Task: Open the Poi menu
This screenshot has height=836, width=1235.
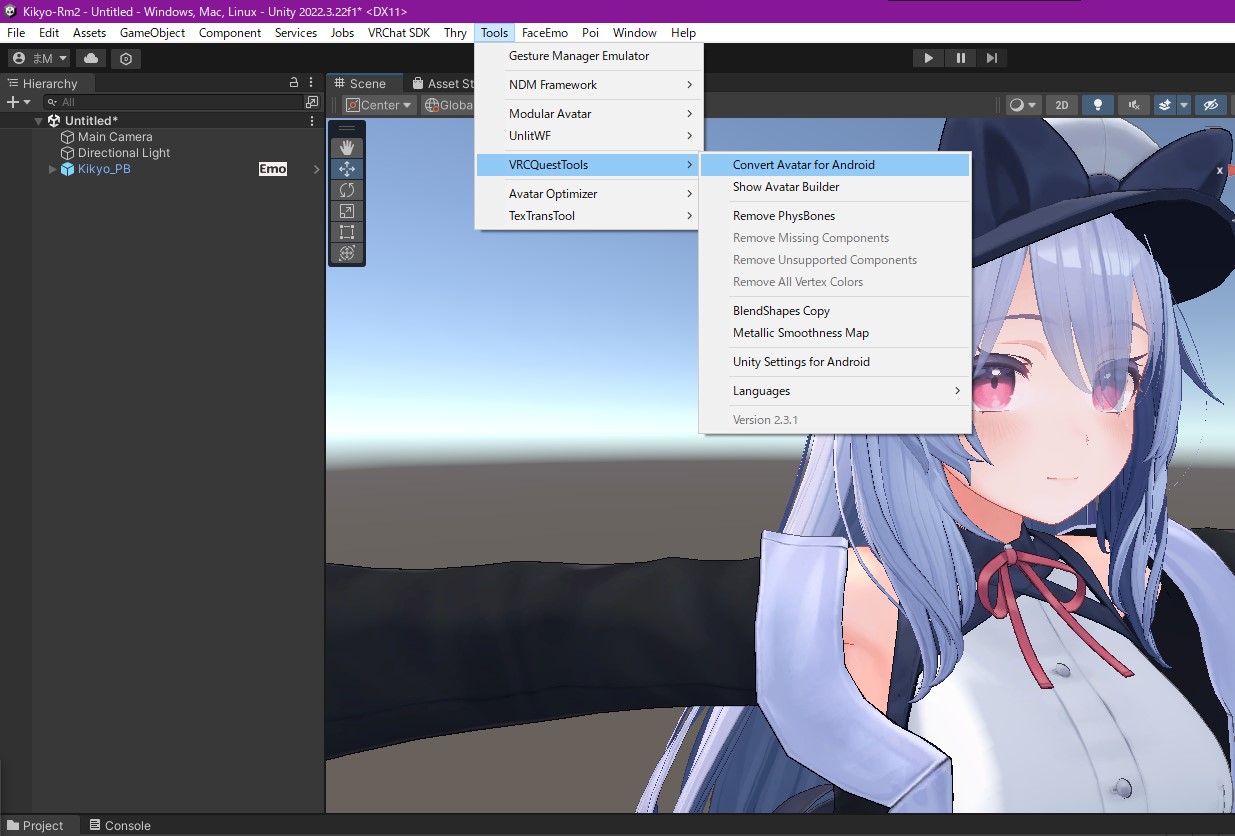Action: [590, 33]
